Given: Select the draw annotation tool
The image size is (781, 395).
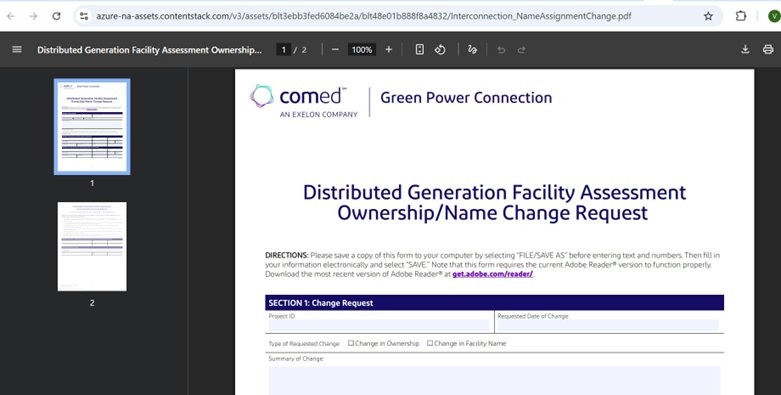Looking at the screenshot, I should 472,49.
